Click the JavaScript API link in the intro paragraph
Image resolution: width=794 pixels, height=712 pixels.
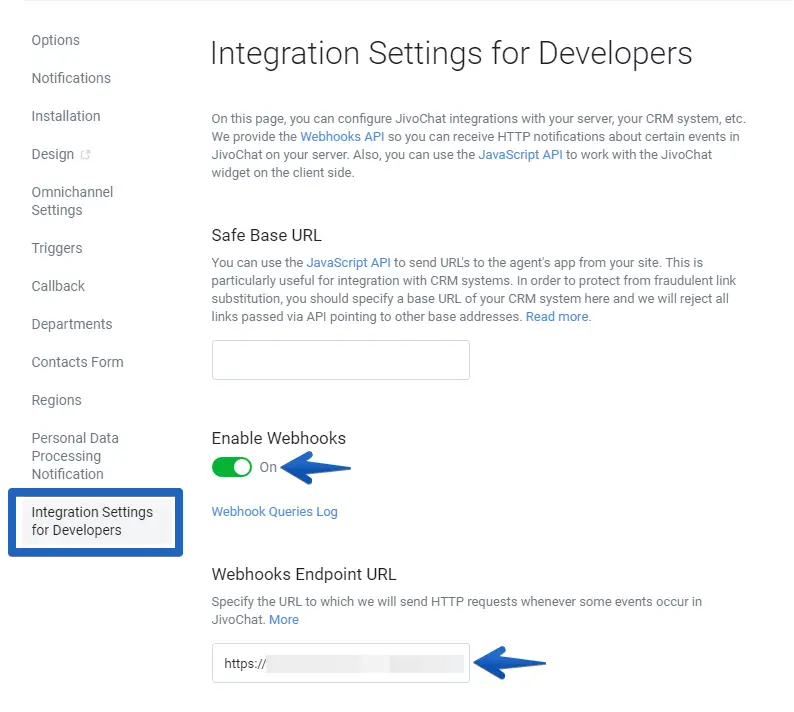click(520, 154)
